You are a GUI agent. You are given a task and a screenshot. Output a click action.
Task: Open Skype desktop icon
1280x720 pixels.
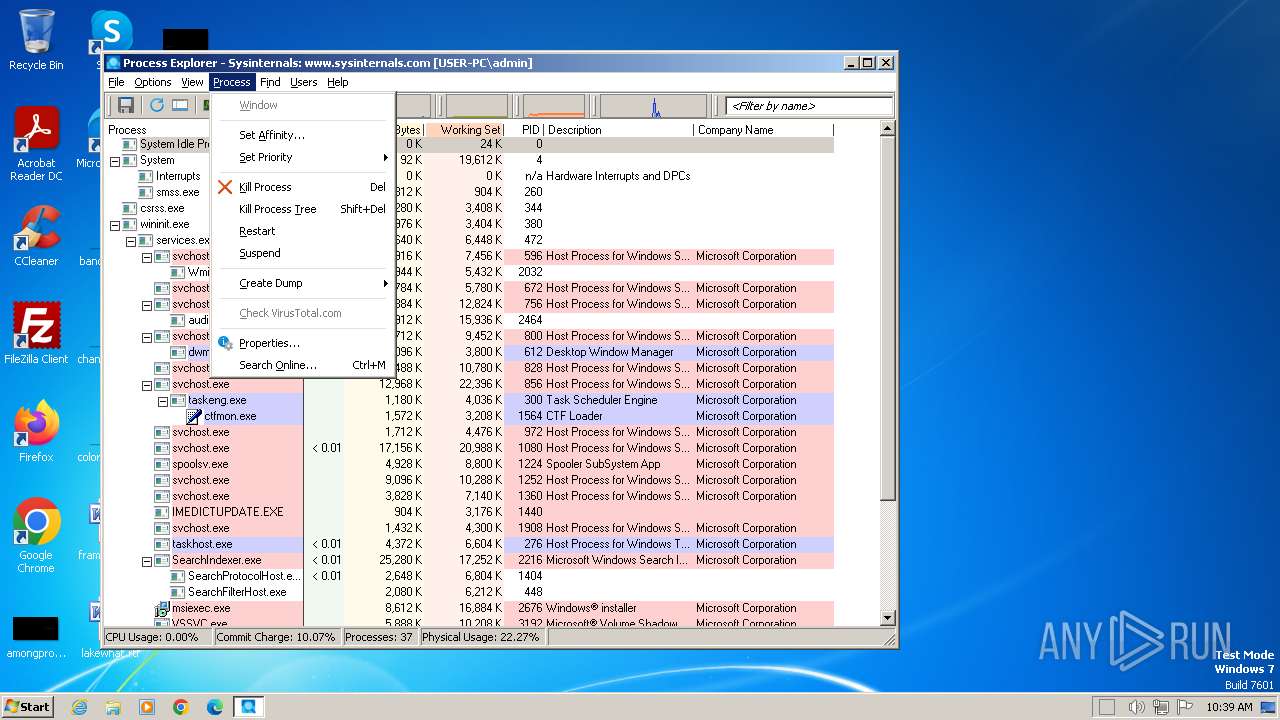point(111,30)
